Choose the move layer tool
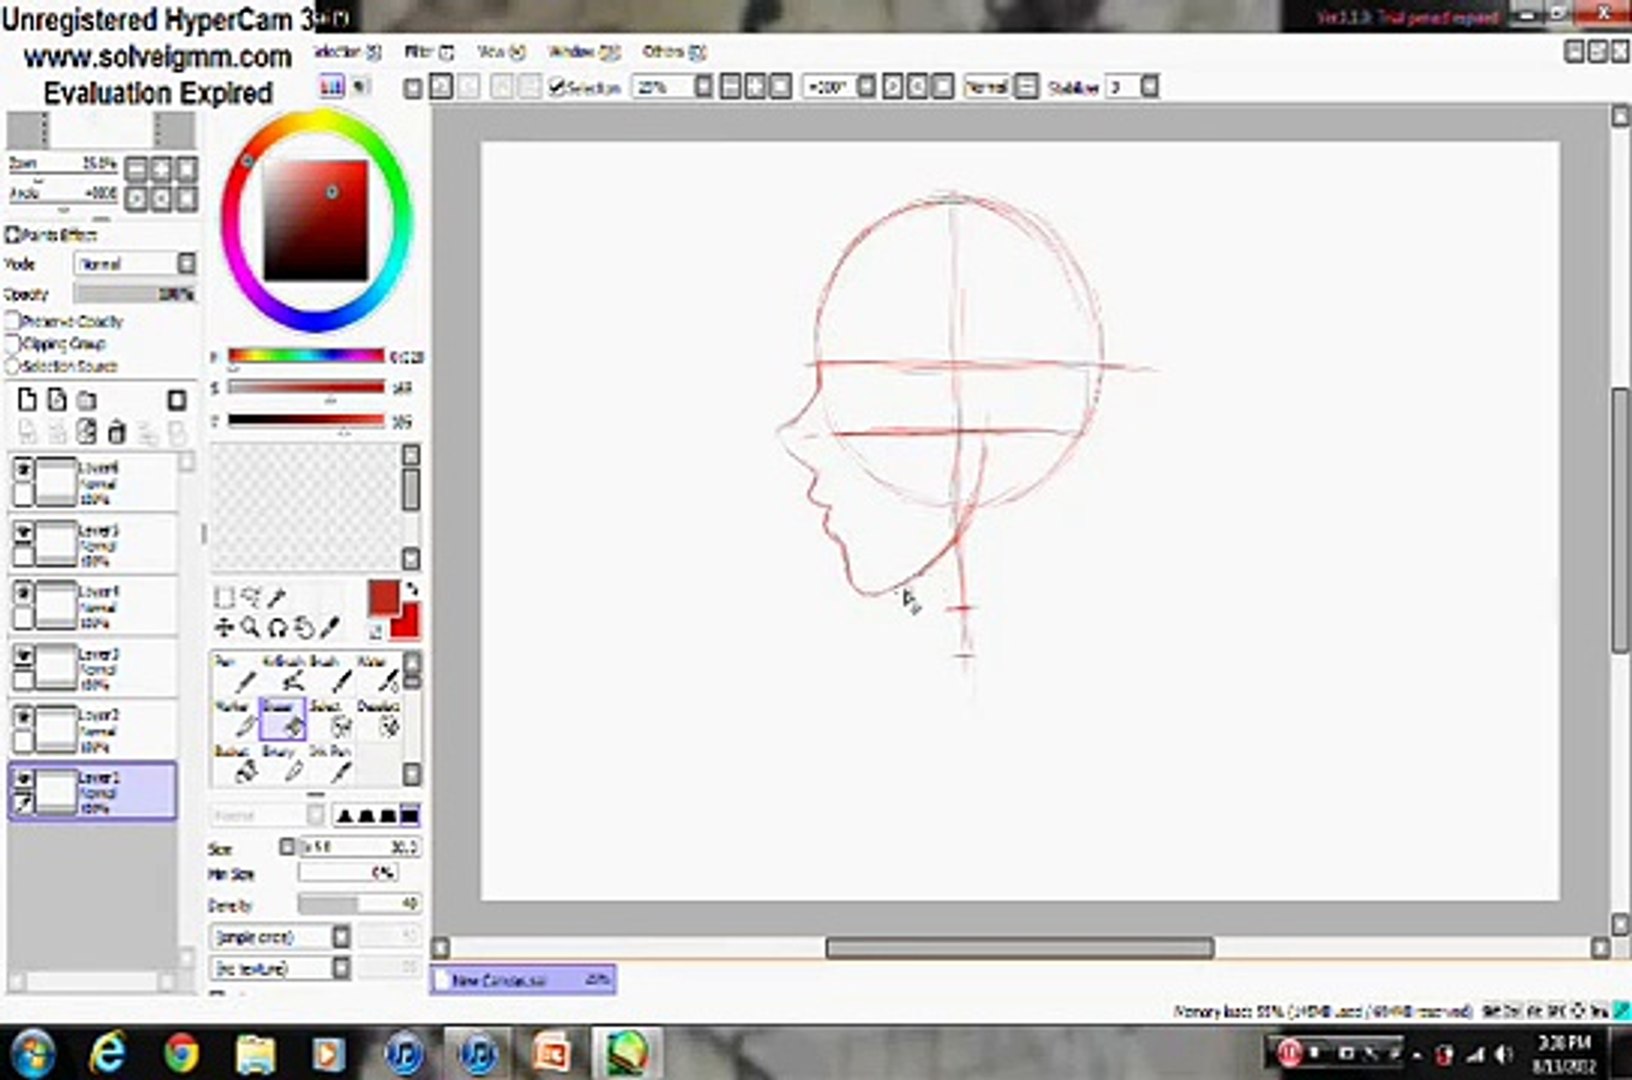This screenshot has height=1080, width=1632. click(224, 627)
